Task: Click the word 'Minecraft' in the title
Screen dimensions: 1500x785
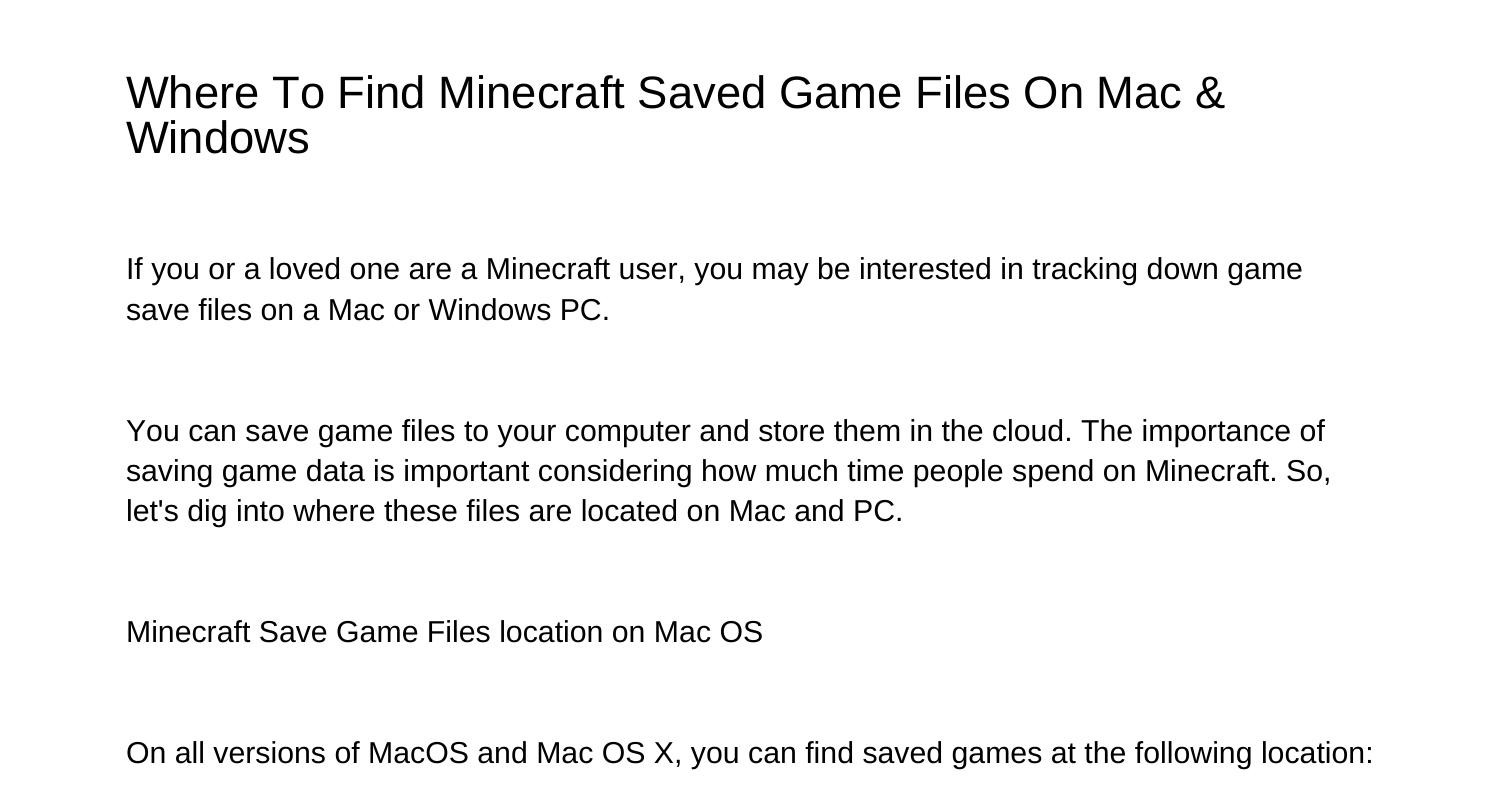Action: 532,94
